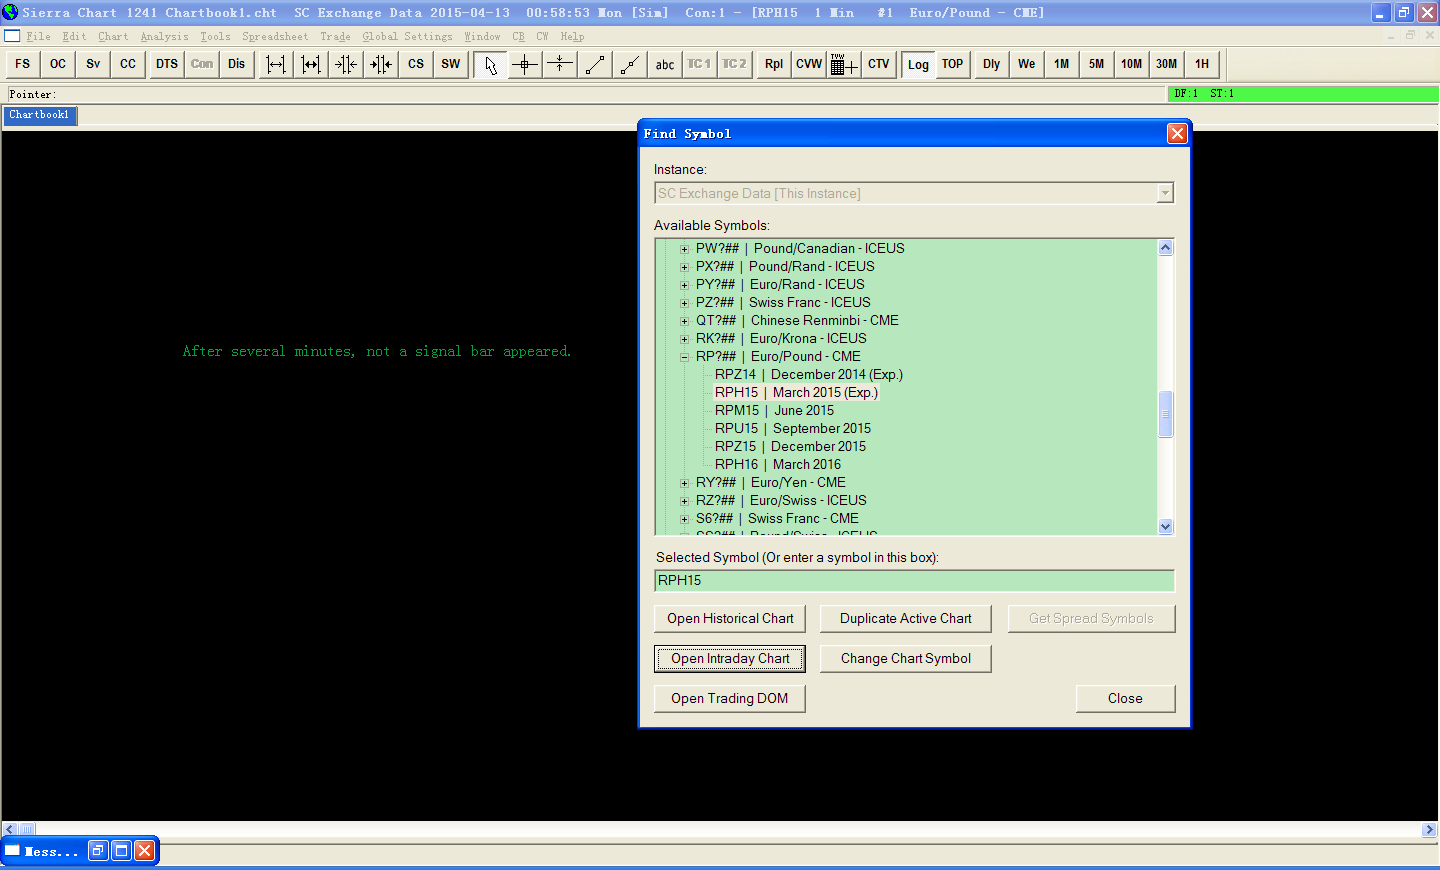Screen dimensions: 1440x870
Task: Click the SW toolbar button
Action: (x=451, y=64)
